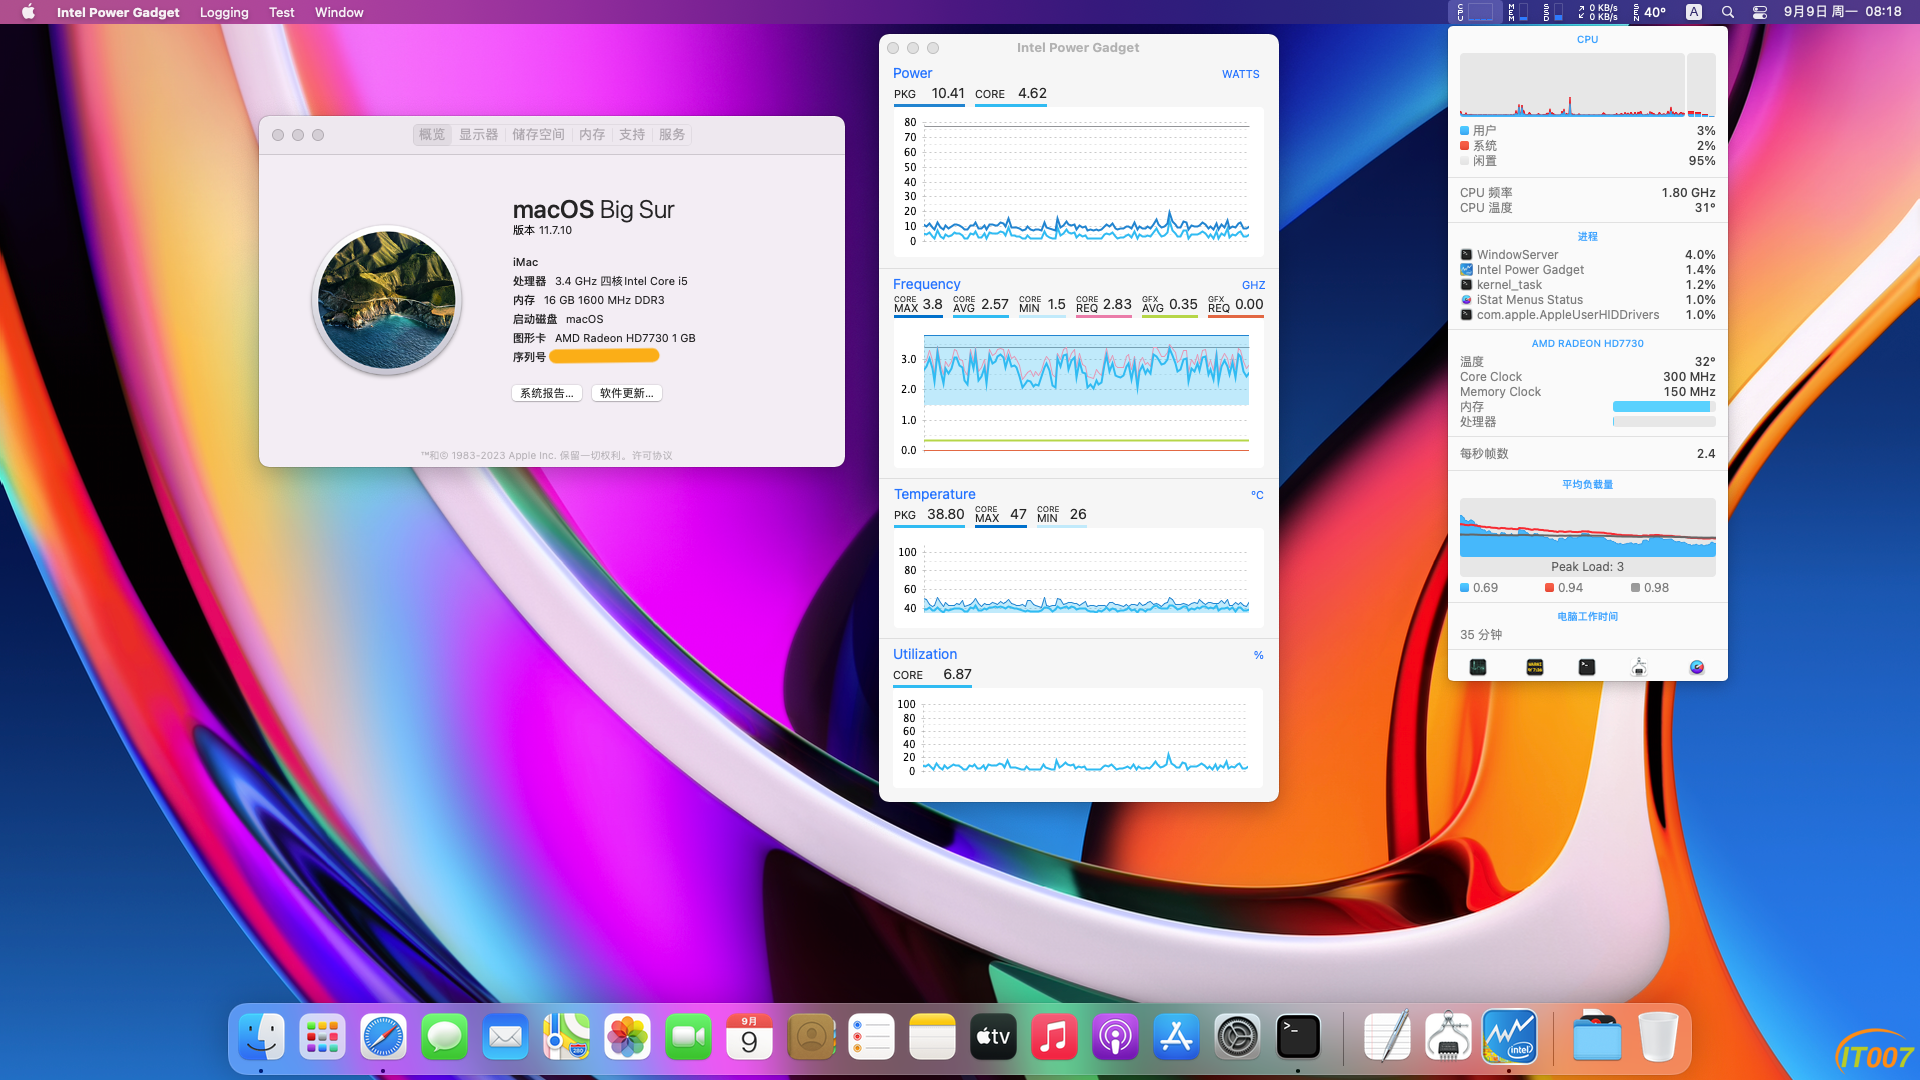Open Podcasts from the Dock
This screenshot has height=1080, width=1920.
pyautogui.click(x=1115, y=1037)
